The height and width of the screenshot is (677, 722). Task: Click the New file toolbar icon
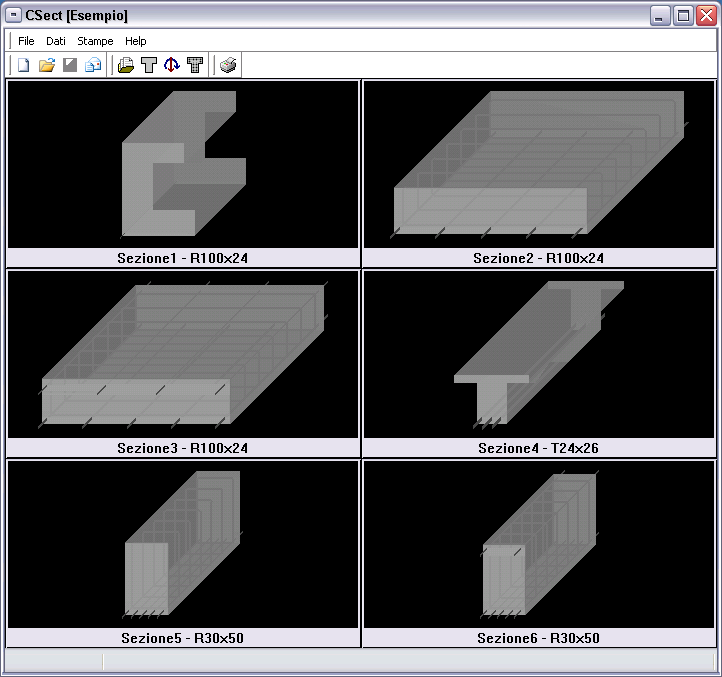pos(23,66)
